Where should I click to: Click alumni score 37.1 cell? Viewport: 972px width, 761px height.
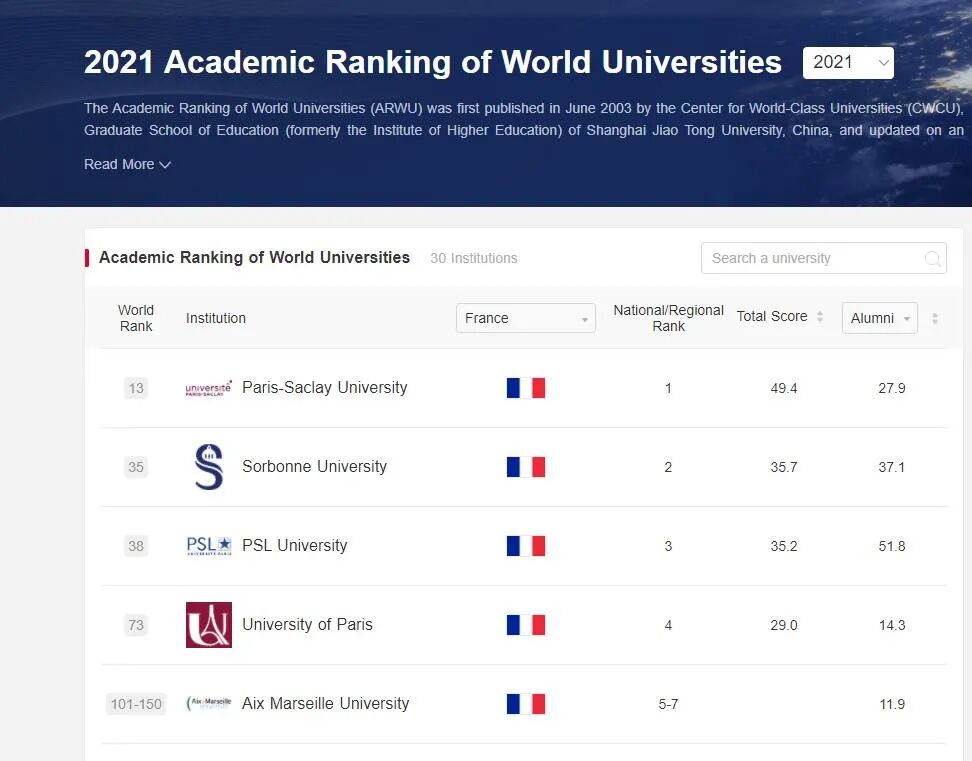click(x=891, y=467)
